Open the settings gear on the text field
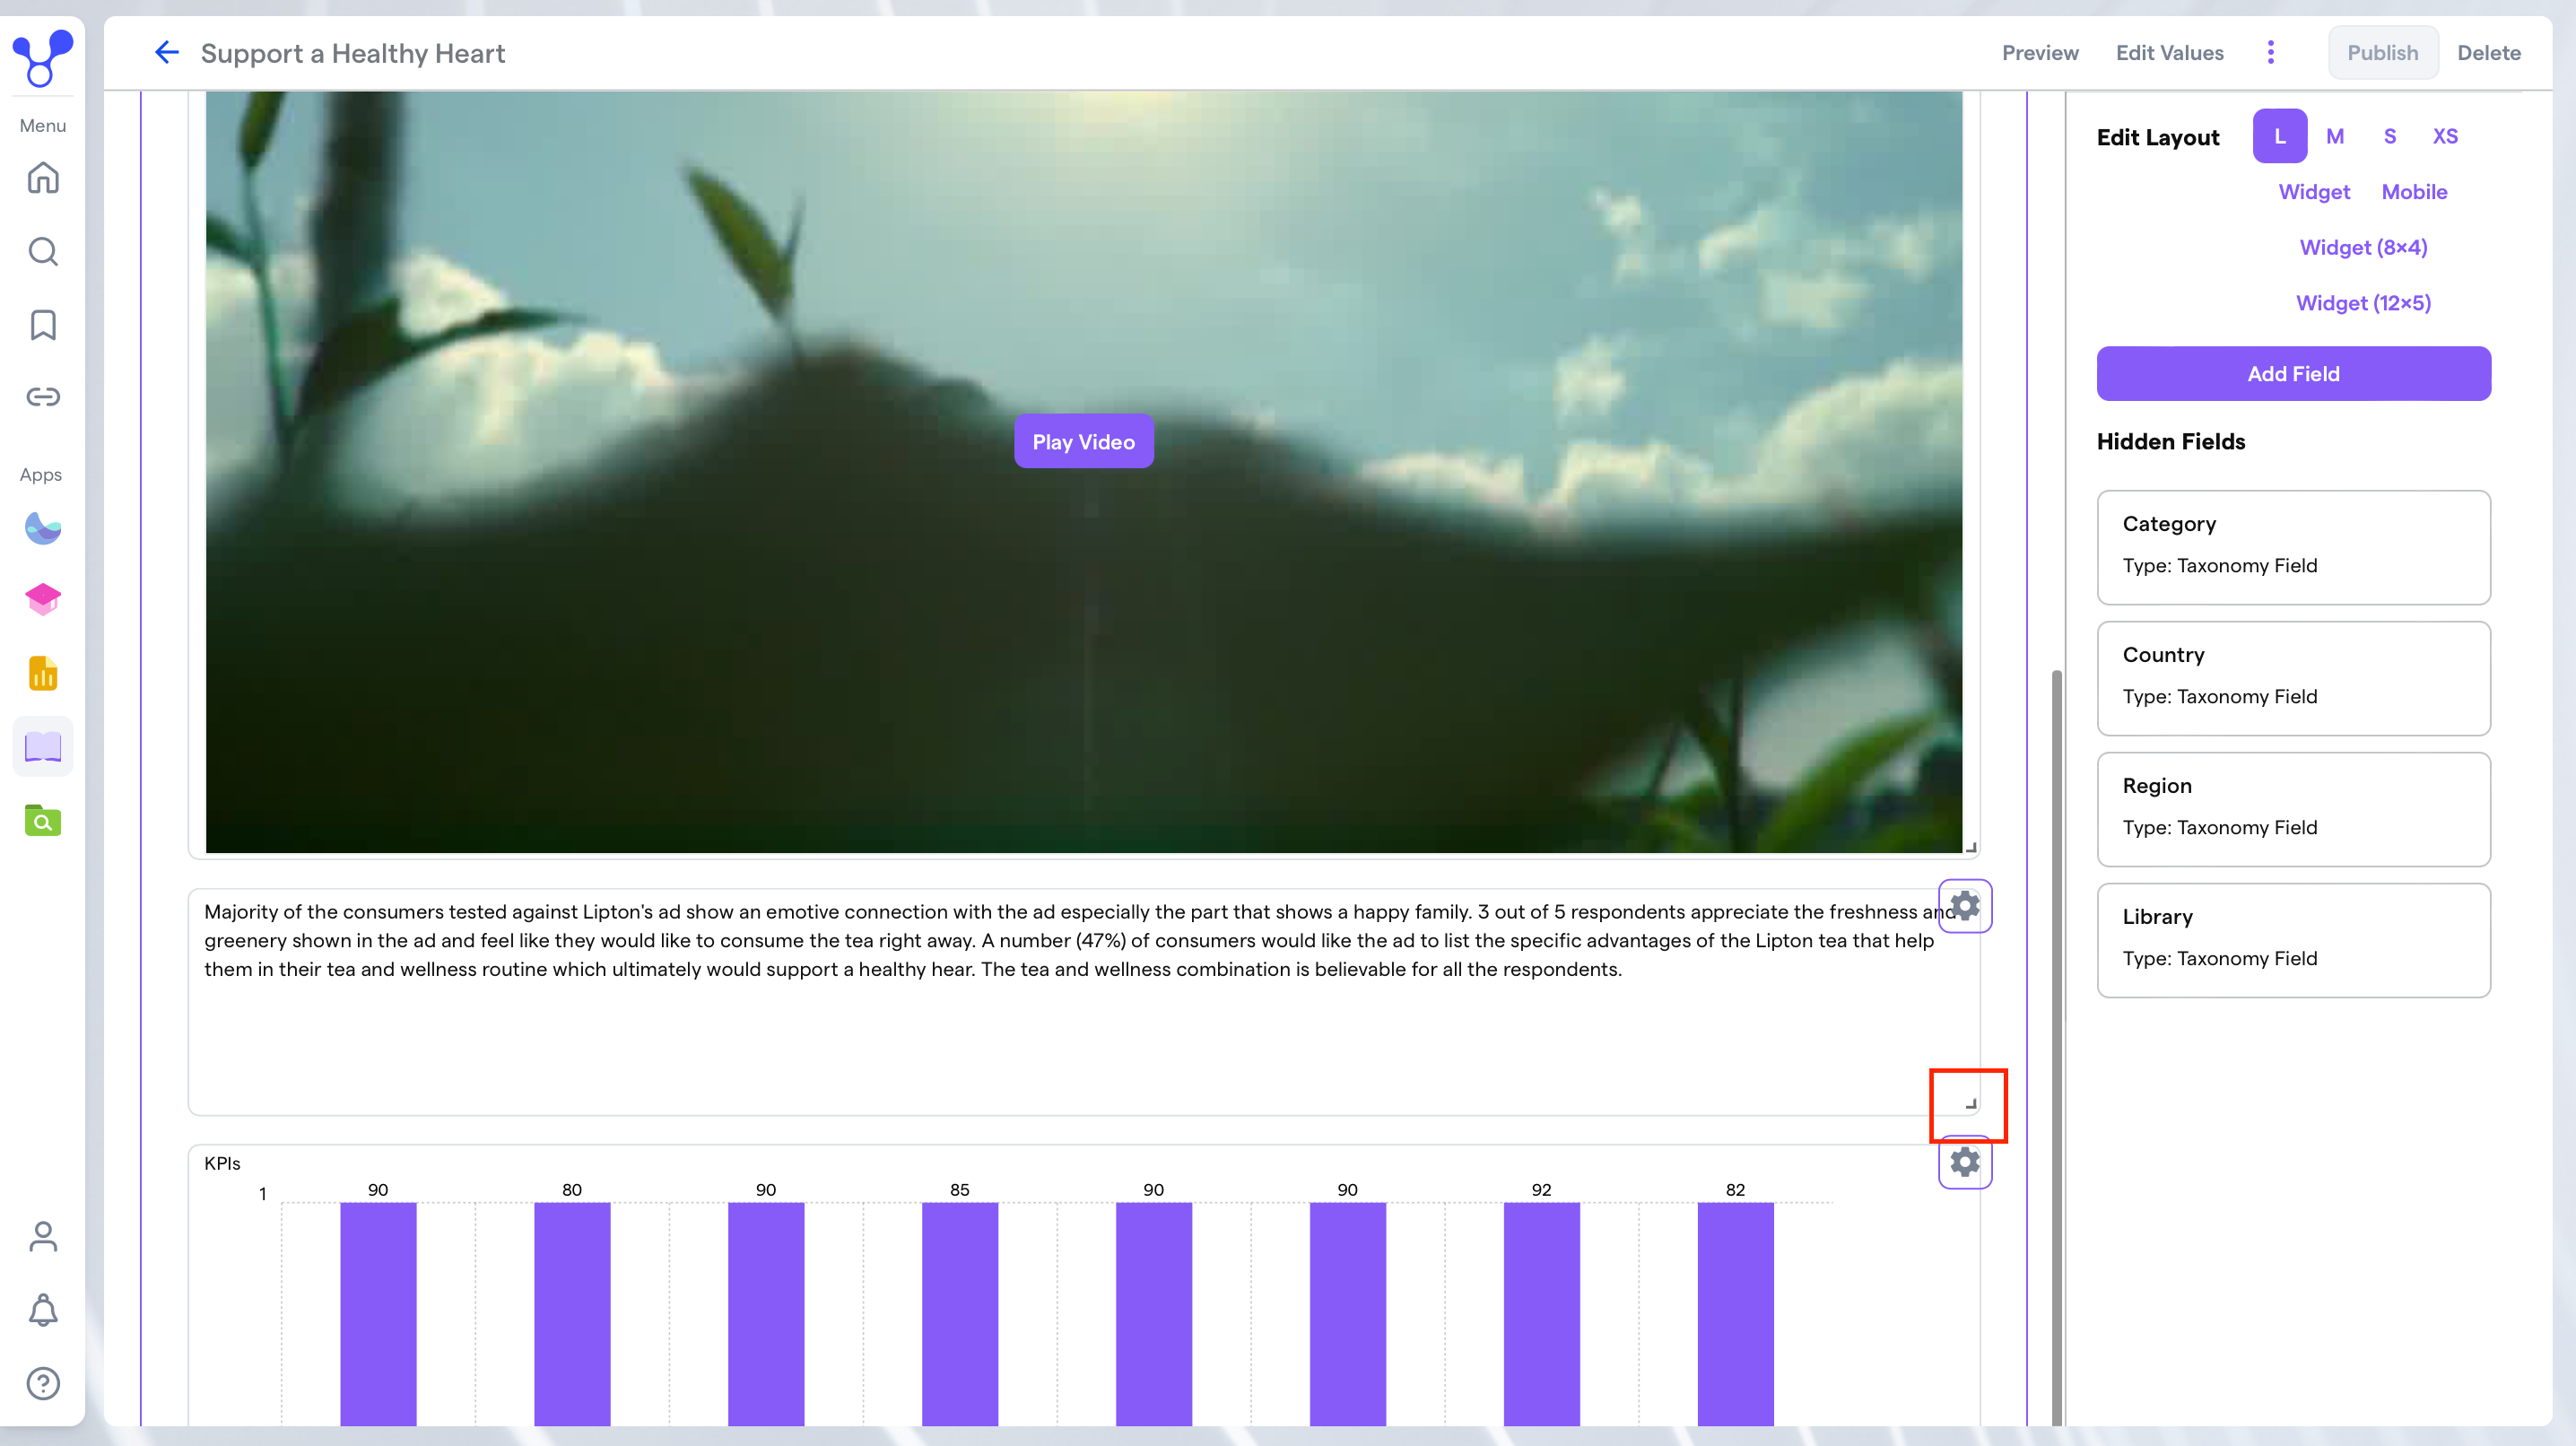Image resolution: width=2576 pixels, height=1446 pixels. click(1965, 906)
